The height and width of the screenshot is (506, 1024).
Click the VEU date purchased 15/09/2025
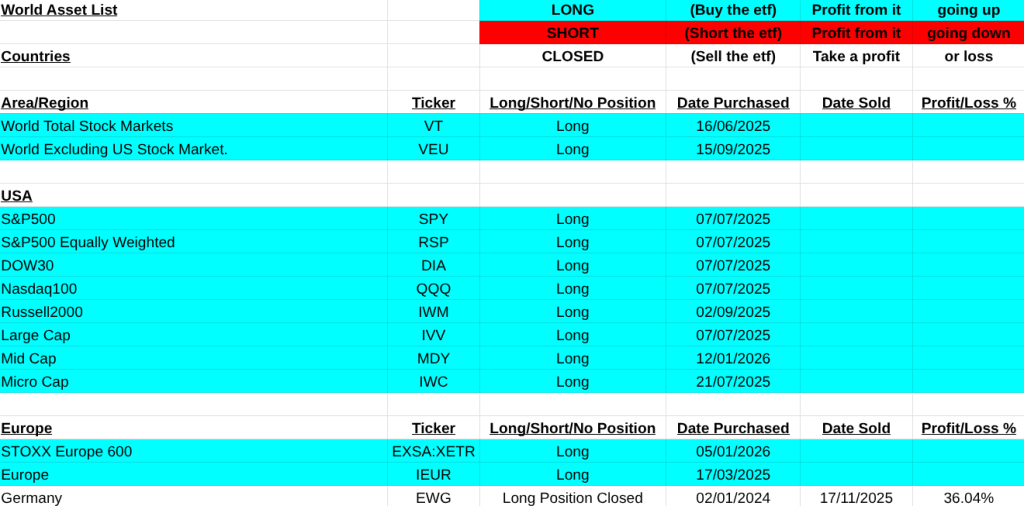(x=733, y=149)
